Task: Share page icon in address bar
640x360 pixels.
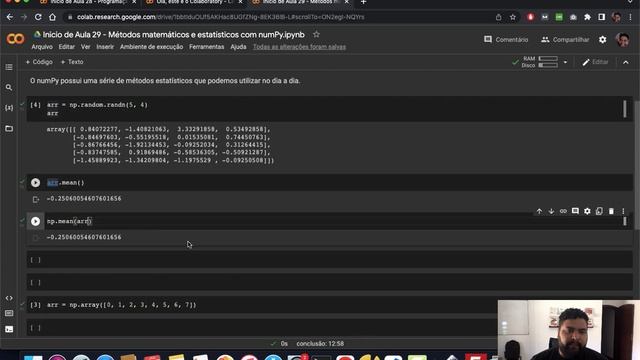Action: tap(498, 17)
